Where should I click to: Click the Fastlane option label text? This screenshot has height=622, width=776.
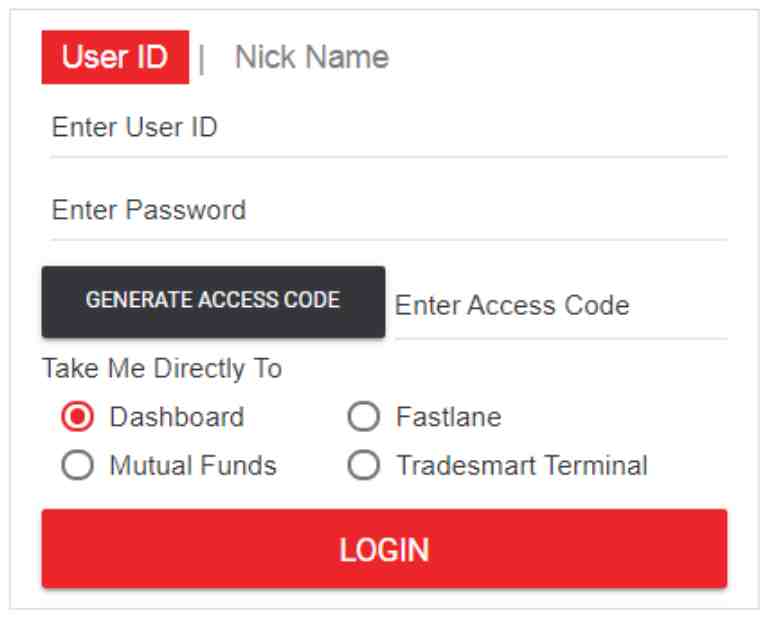[x=448, y=417]
